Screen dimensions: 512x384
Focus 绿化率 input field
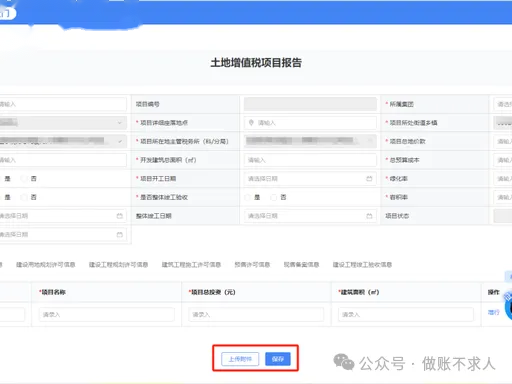point(503,179)
